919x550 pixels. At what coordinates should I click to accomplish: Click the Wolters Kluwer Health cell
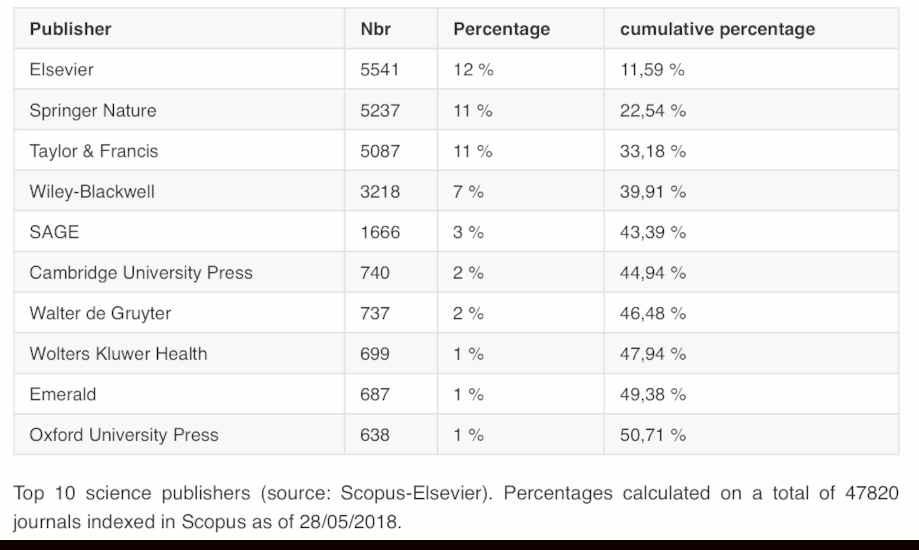pyautogui.click(x=118, y=353)
